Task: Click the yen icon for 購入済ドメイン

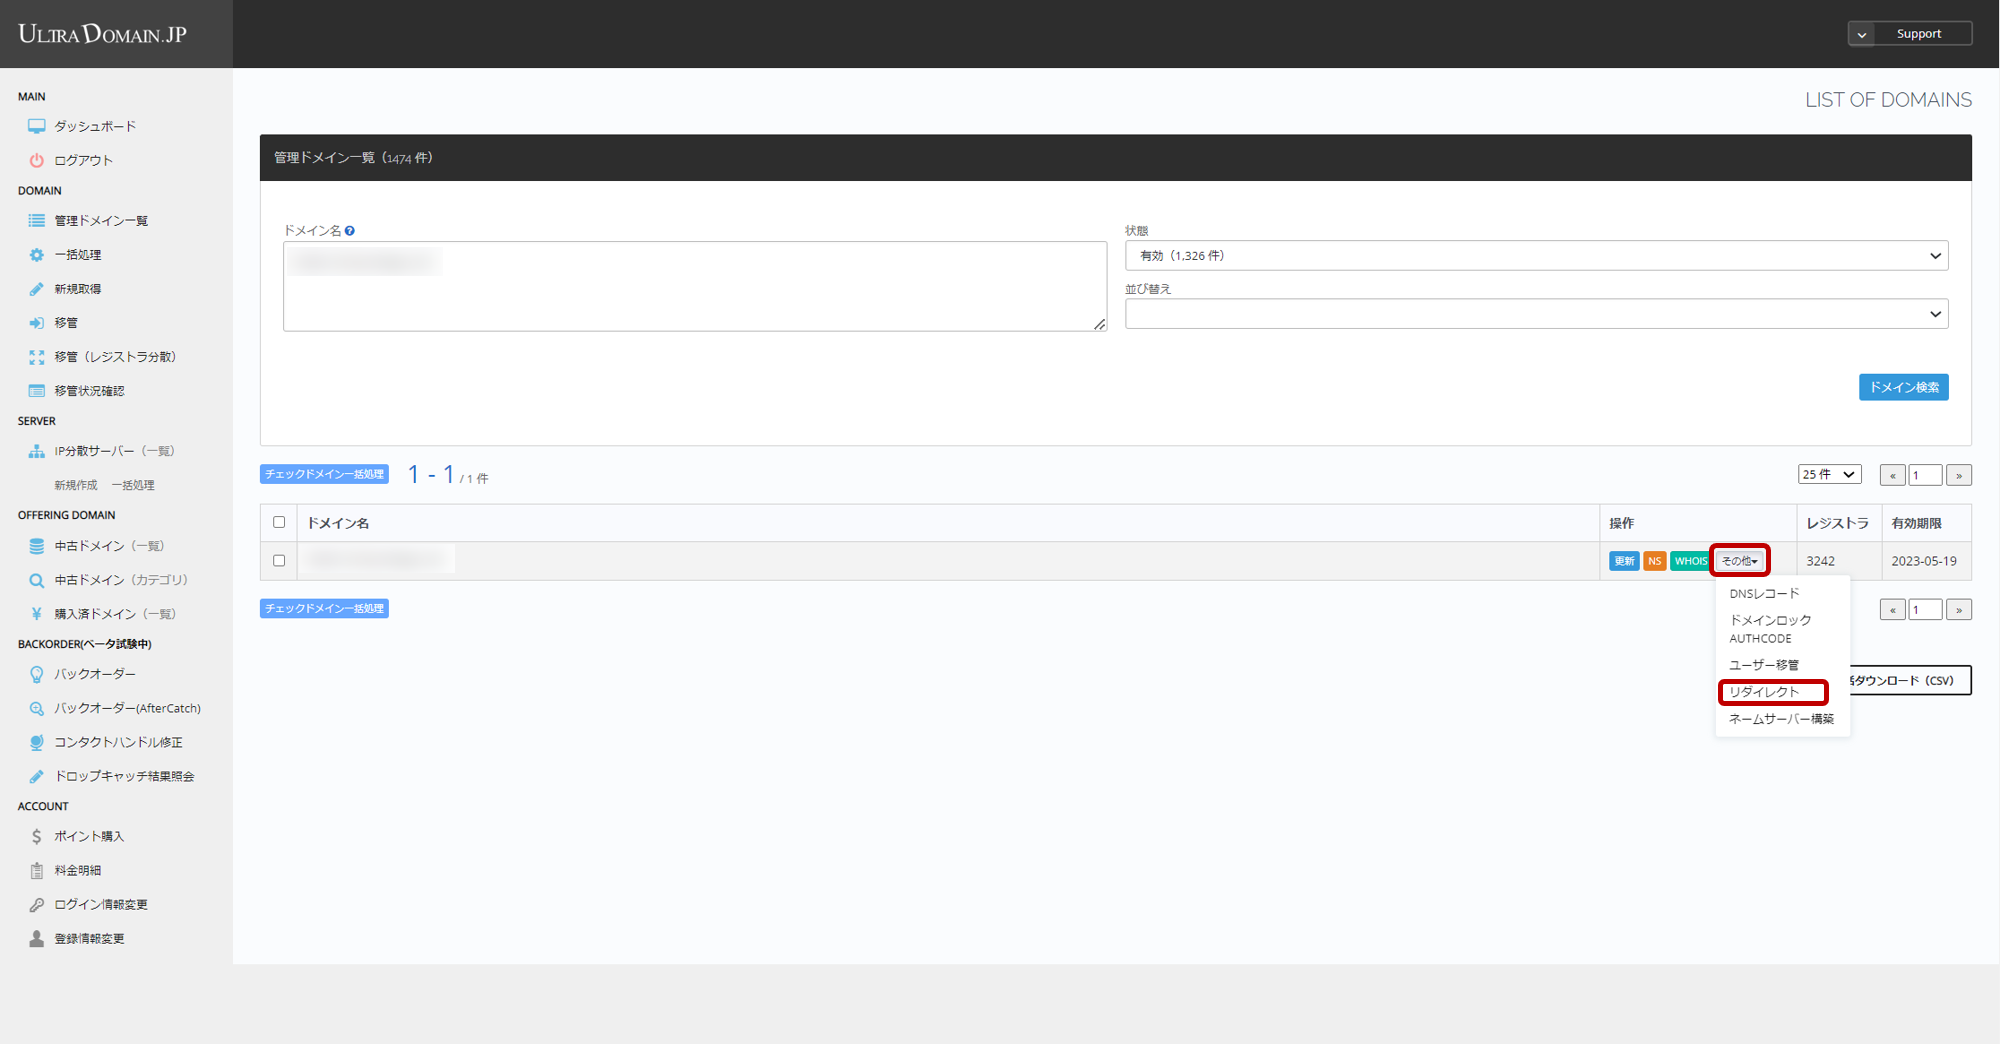Action: point(36,614)
